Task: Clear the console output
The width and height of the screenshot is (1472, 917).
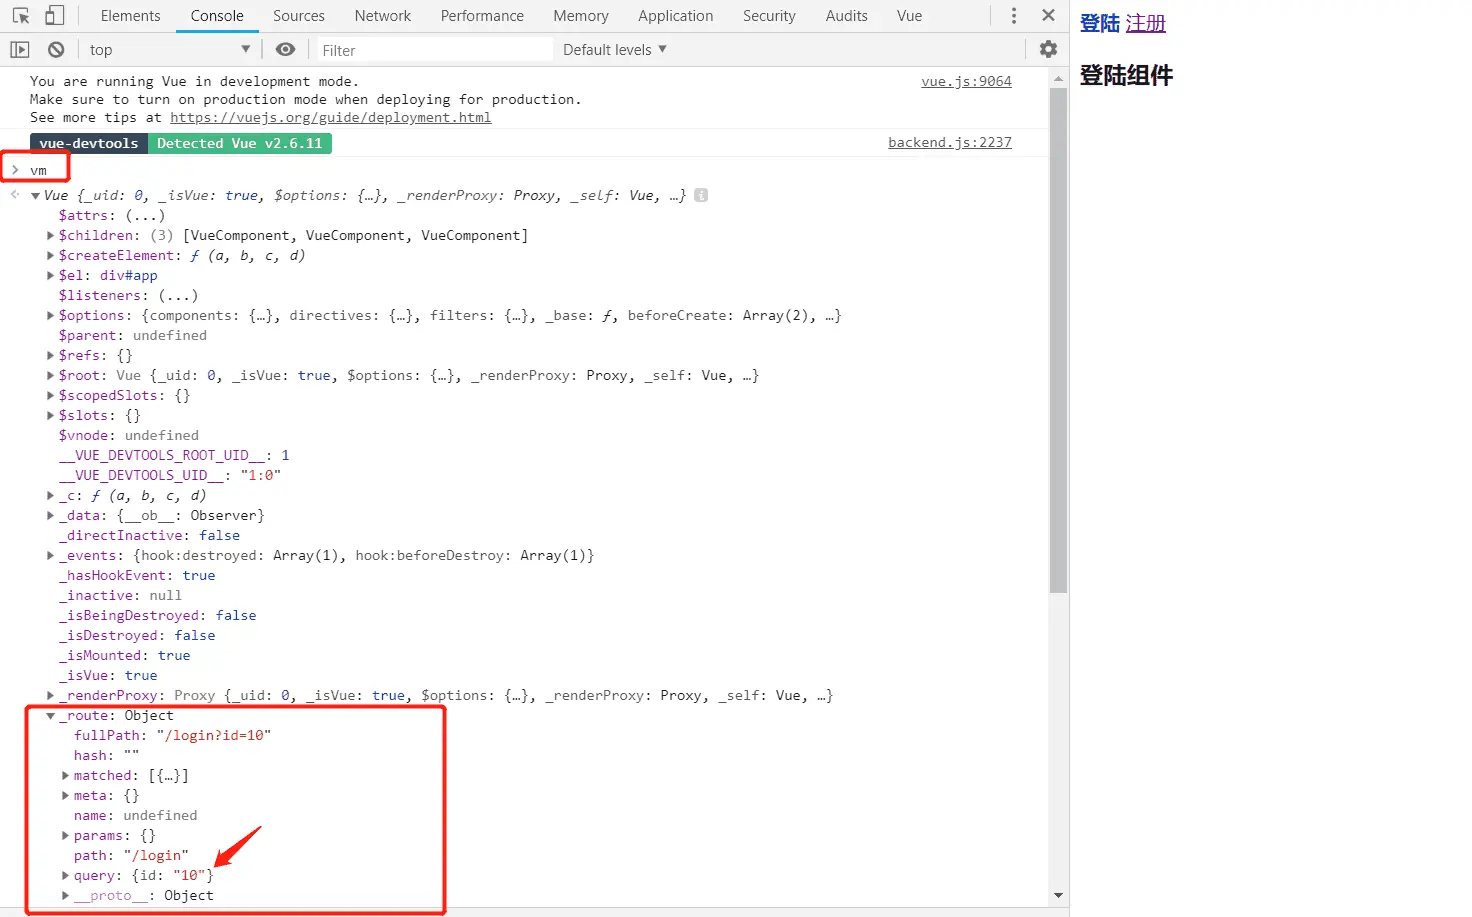Action: pos(56,50)
